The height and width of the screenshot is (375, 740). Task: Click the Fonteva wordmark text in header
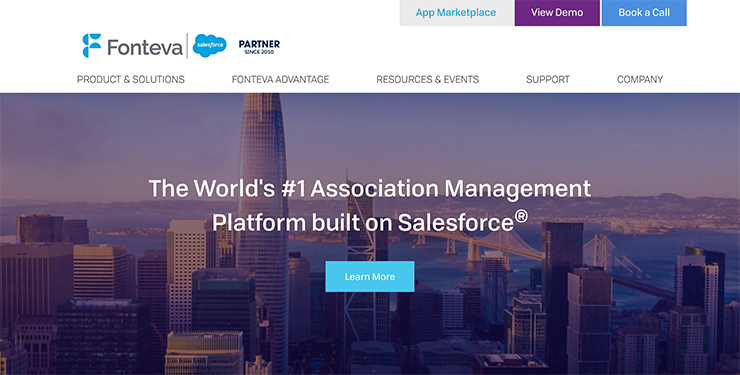point(145,48)
